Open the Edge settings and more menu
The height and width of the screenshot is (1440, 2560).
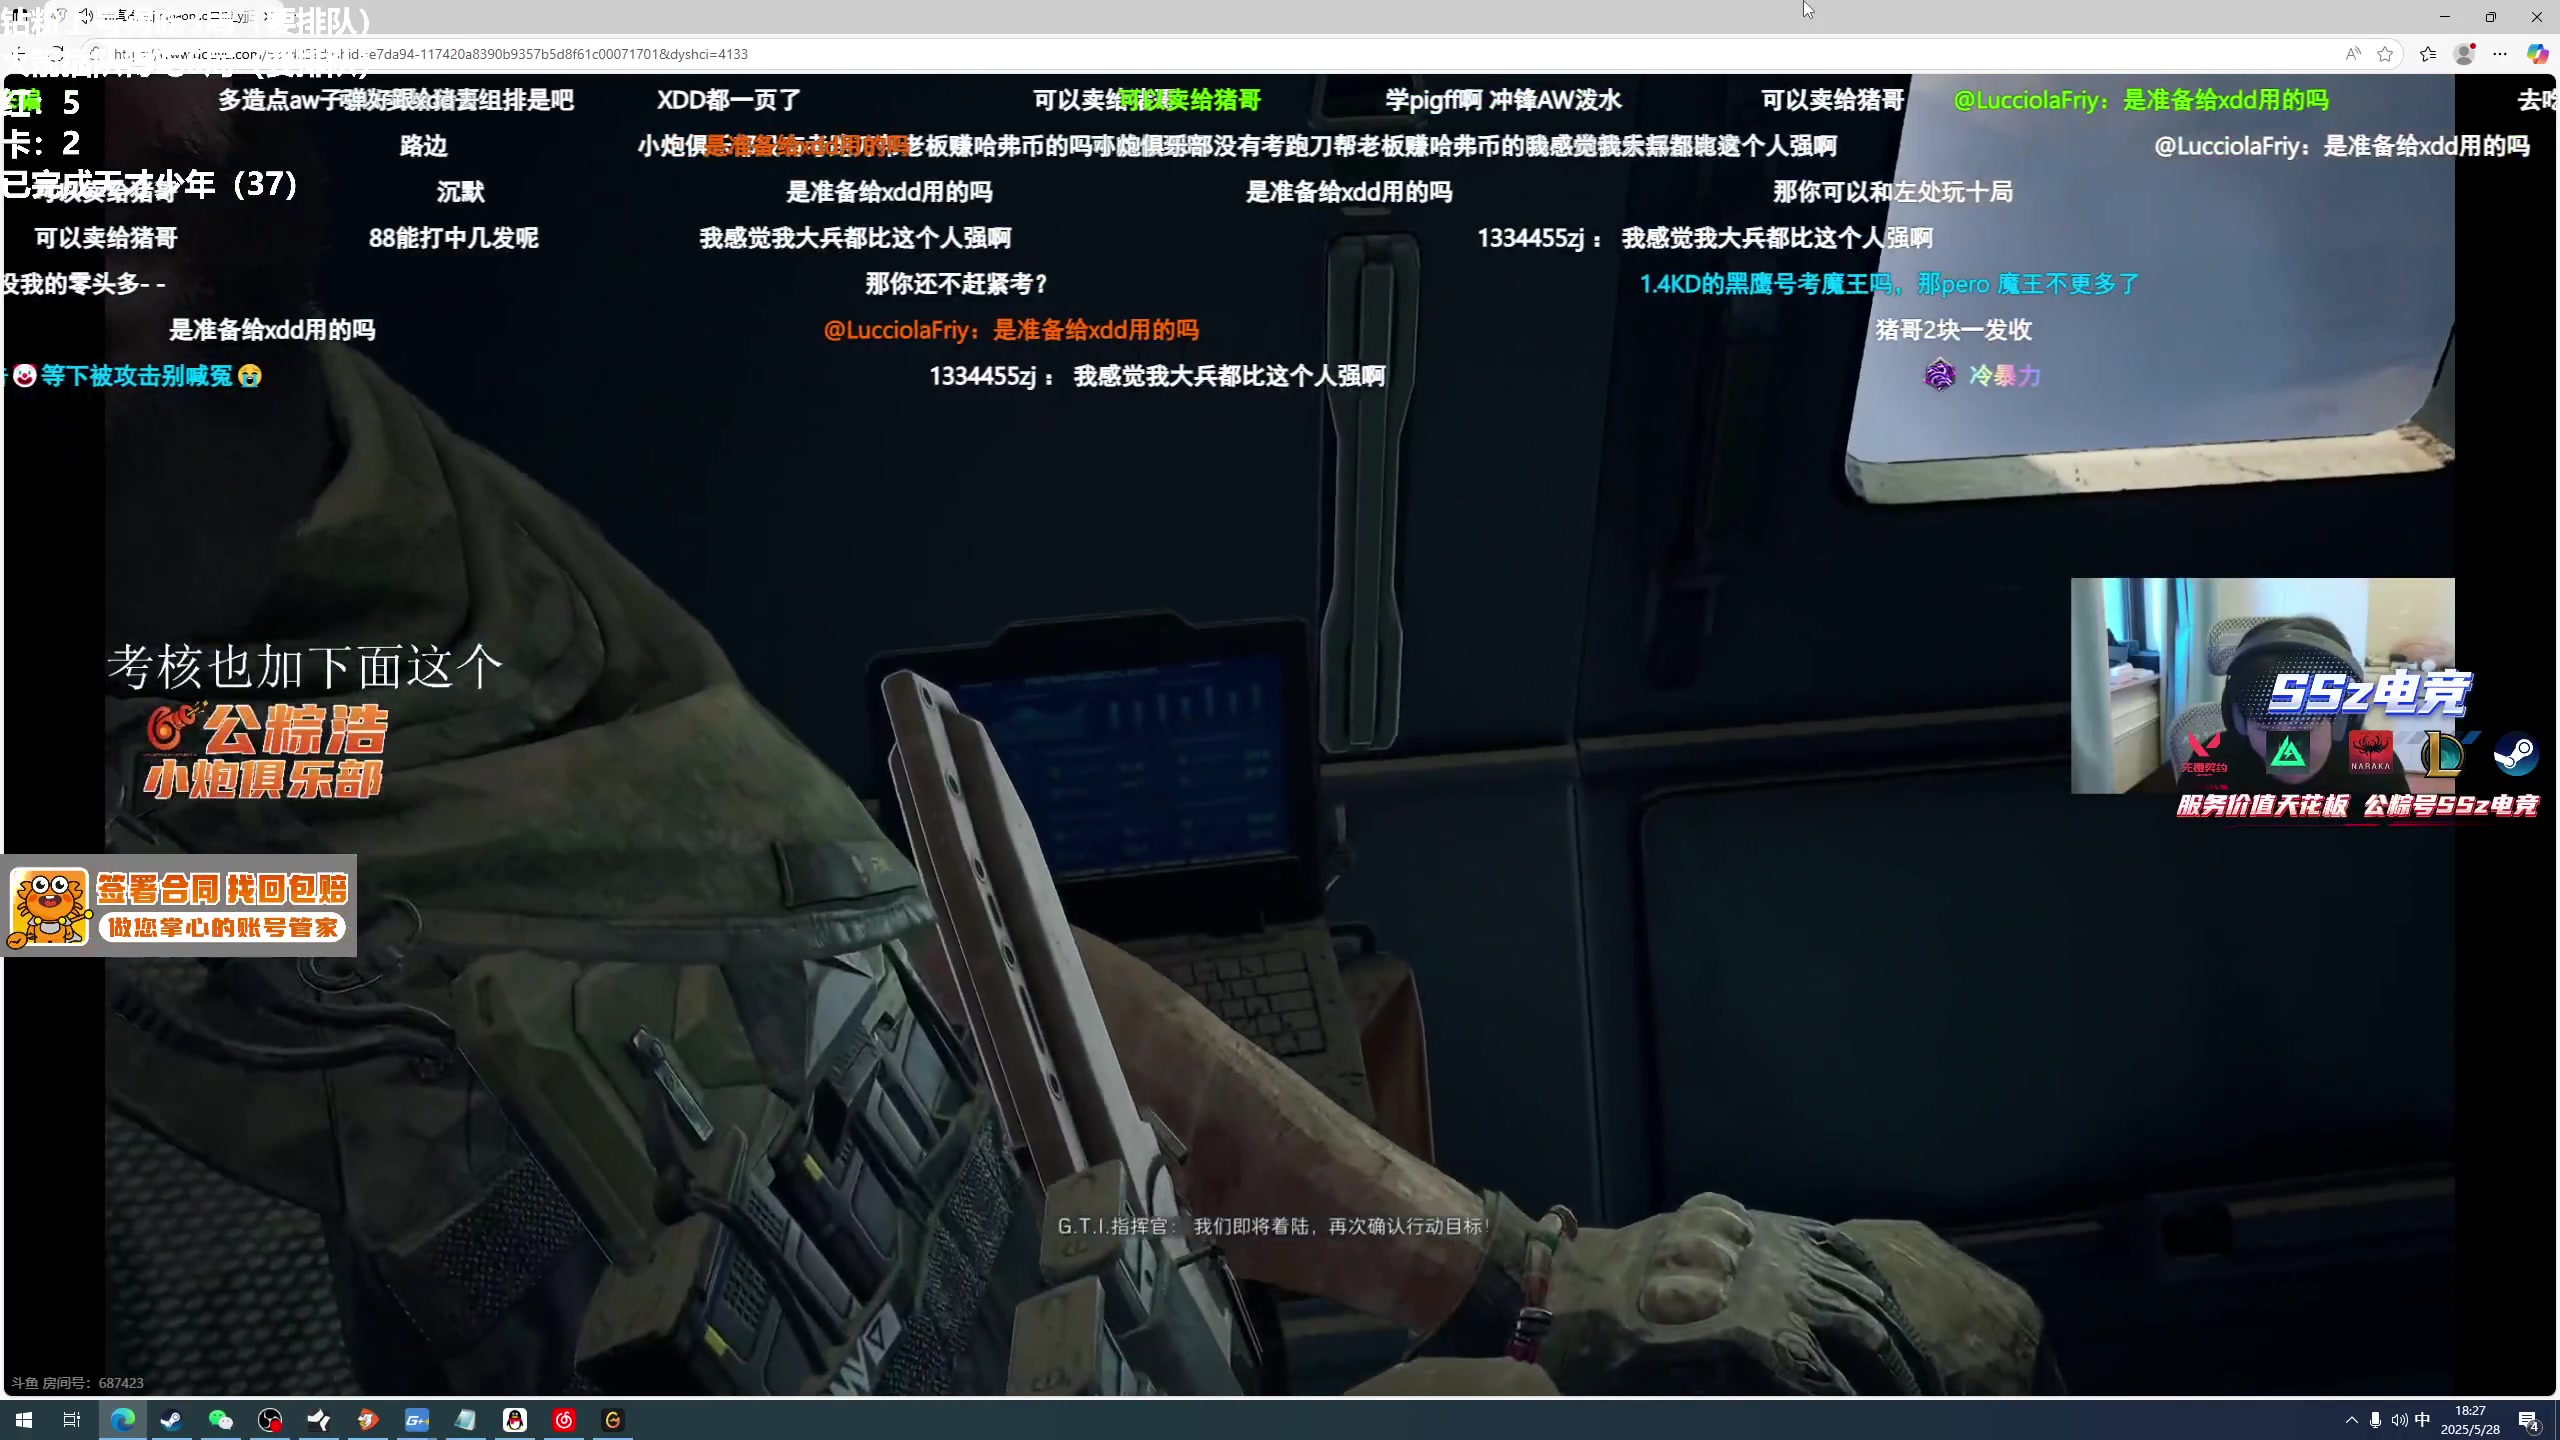click(x=2500, y=54)
